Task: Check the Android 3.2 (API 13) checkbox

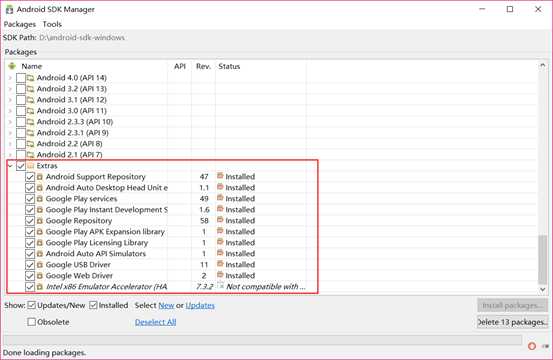Action: [21, 89]
